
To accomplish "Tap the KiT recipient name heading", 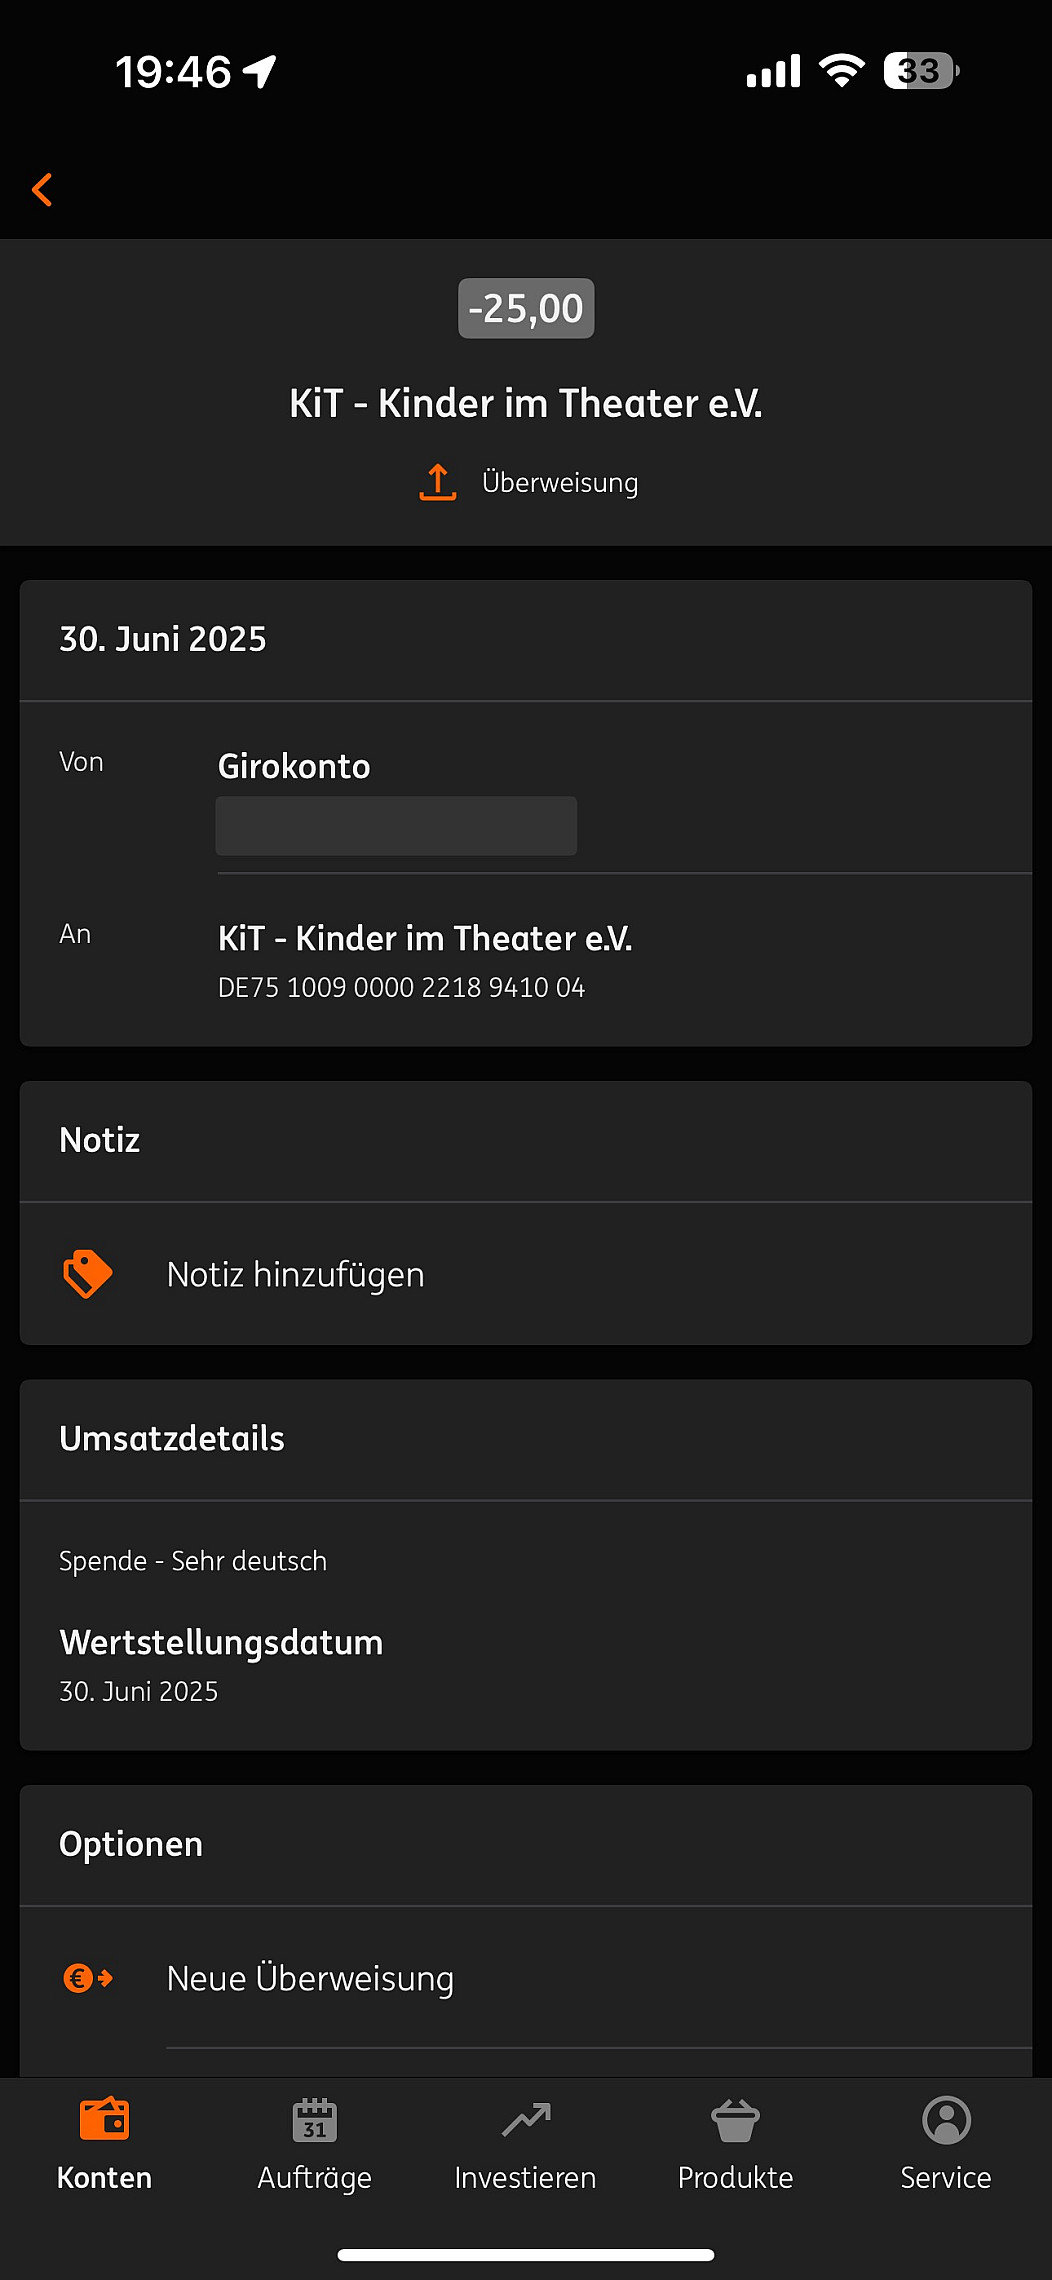I will coord(526,404).
